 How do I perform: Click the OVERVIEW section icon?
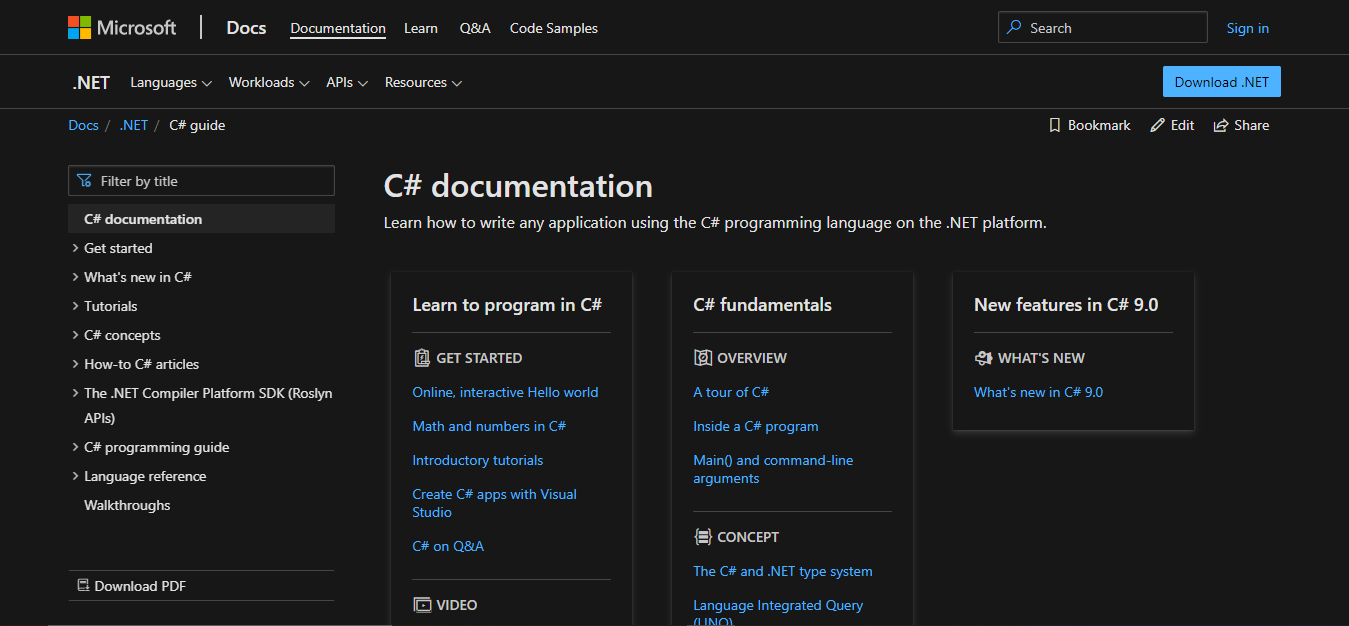[x=702, y=358]
